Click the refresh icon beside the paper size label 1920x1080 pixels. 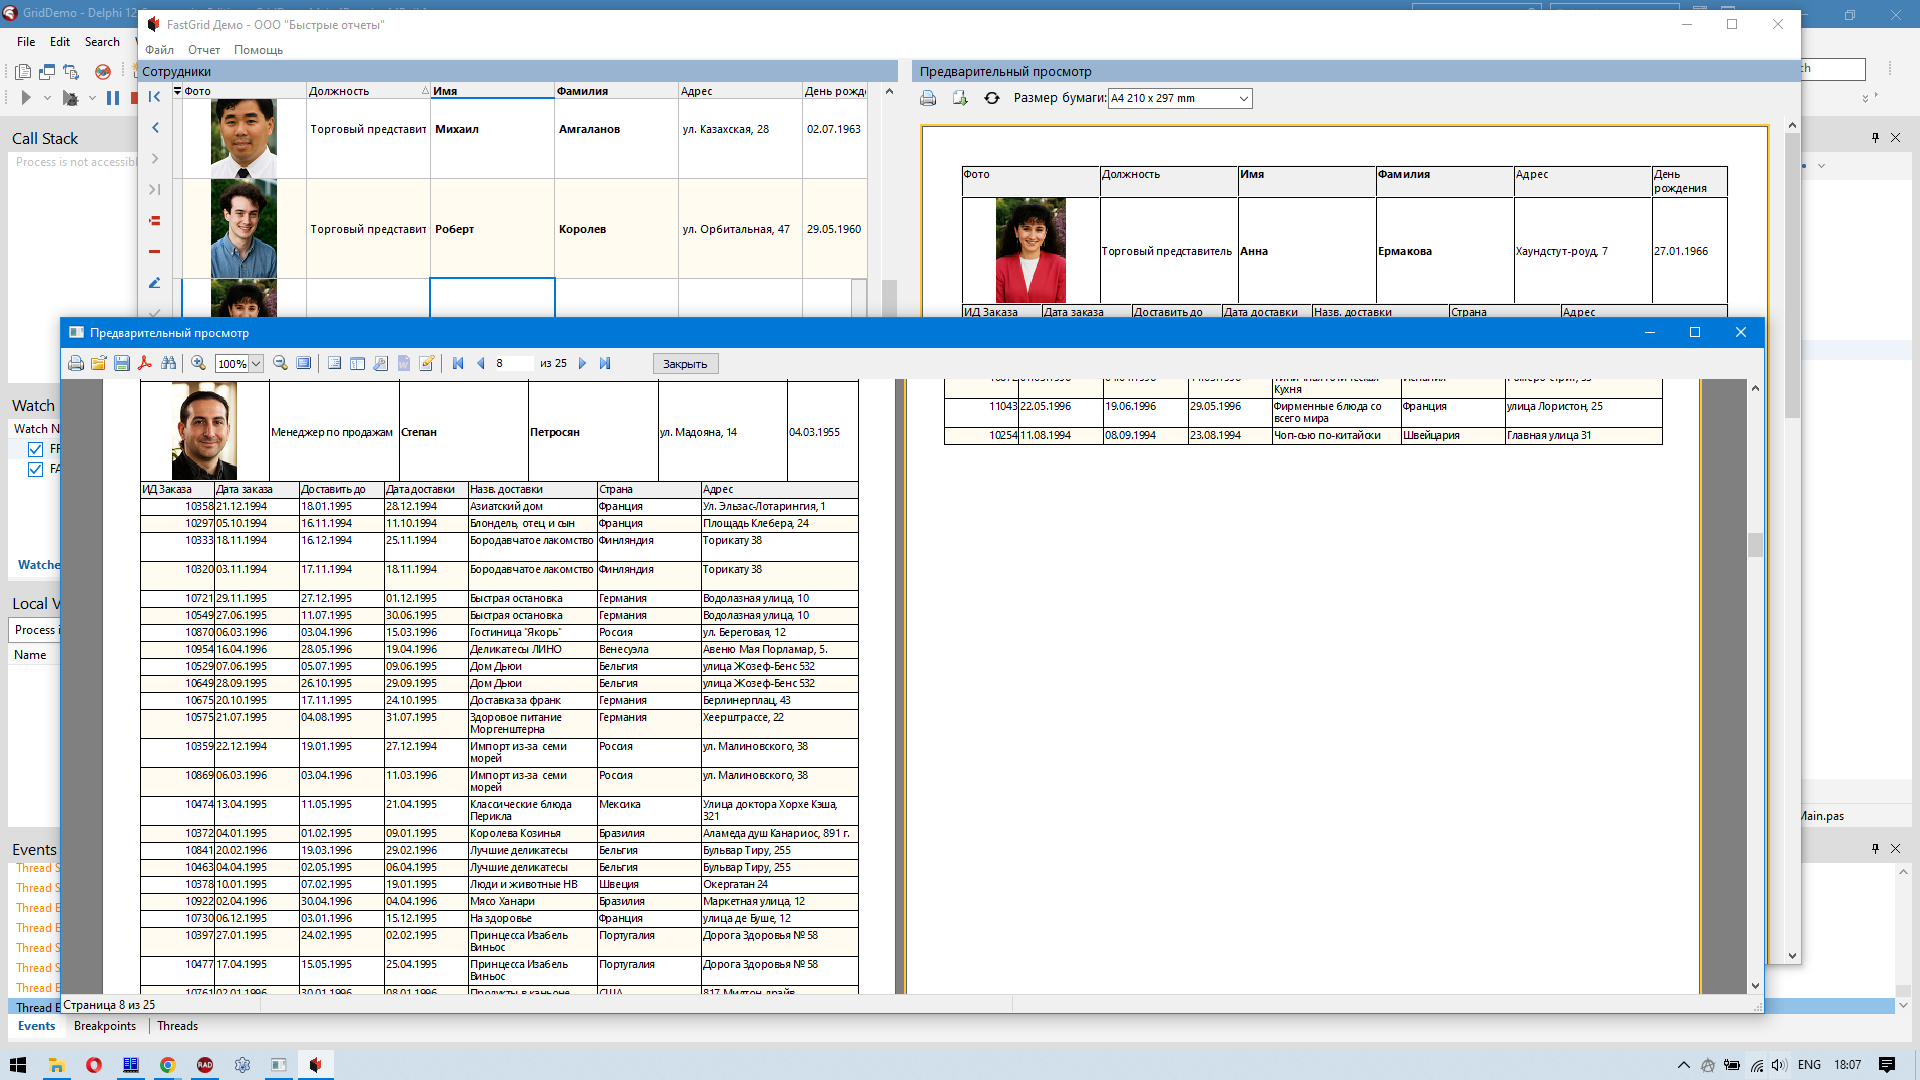[x=992, y=98]
